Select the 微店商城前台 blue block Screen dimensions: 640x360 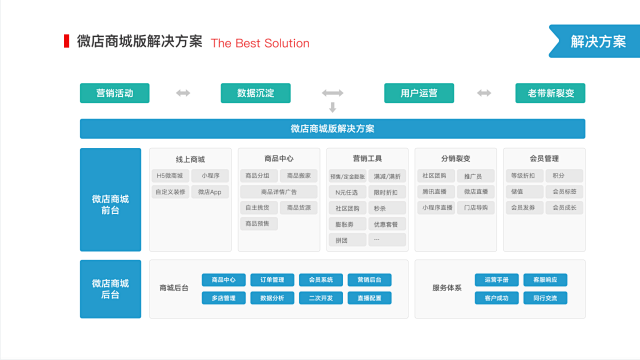[x=111, y=200]
